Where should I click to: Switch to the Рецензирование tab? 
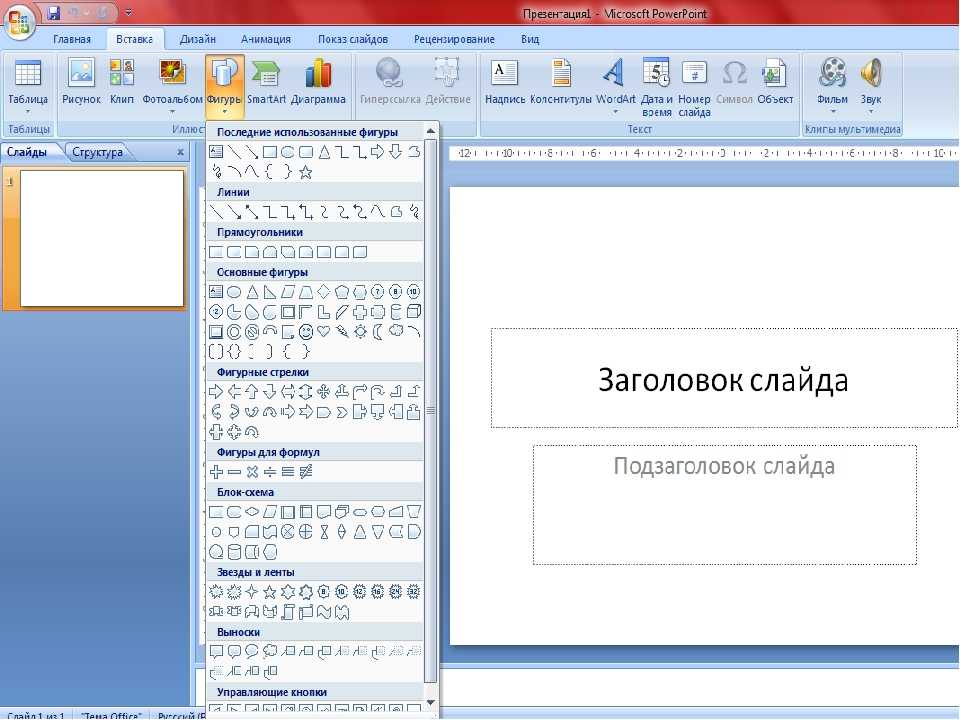pos(454,39)
